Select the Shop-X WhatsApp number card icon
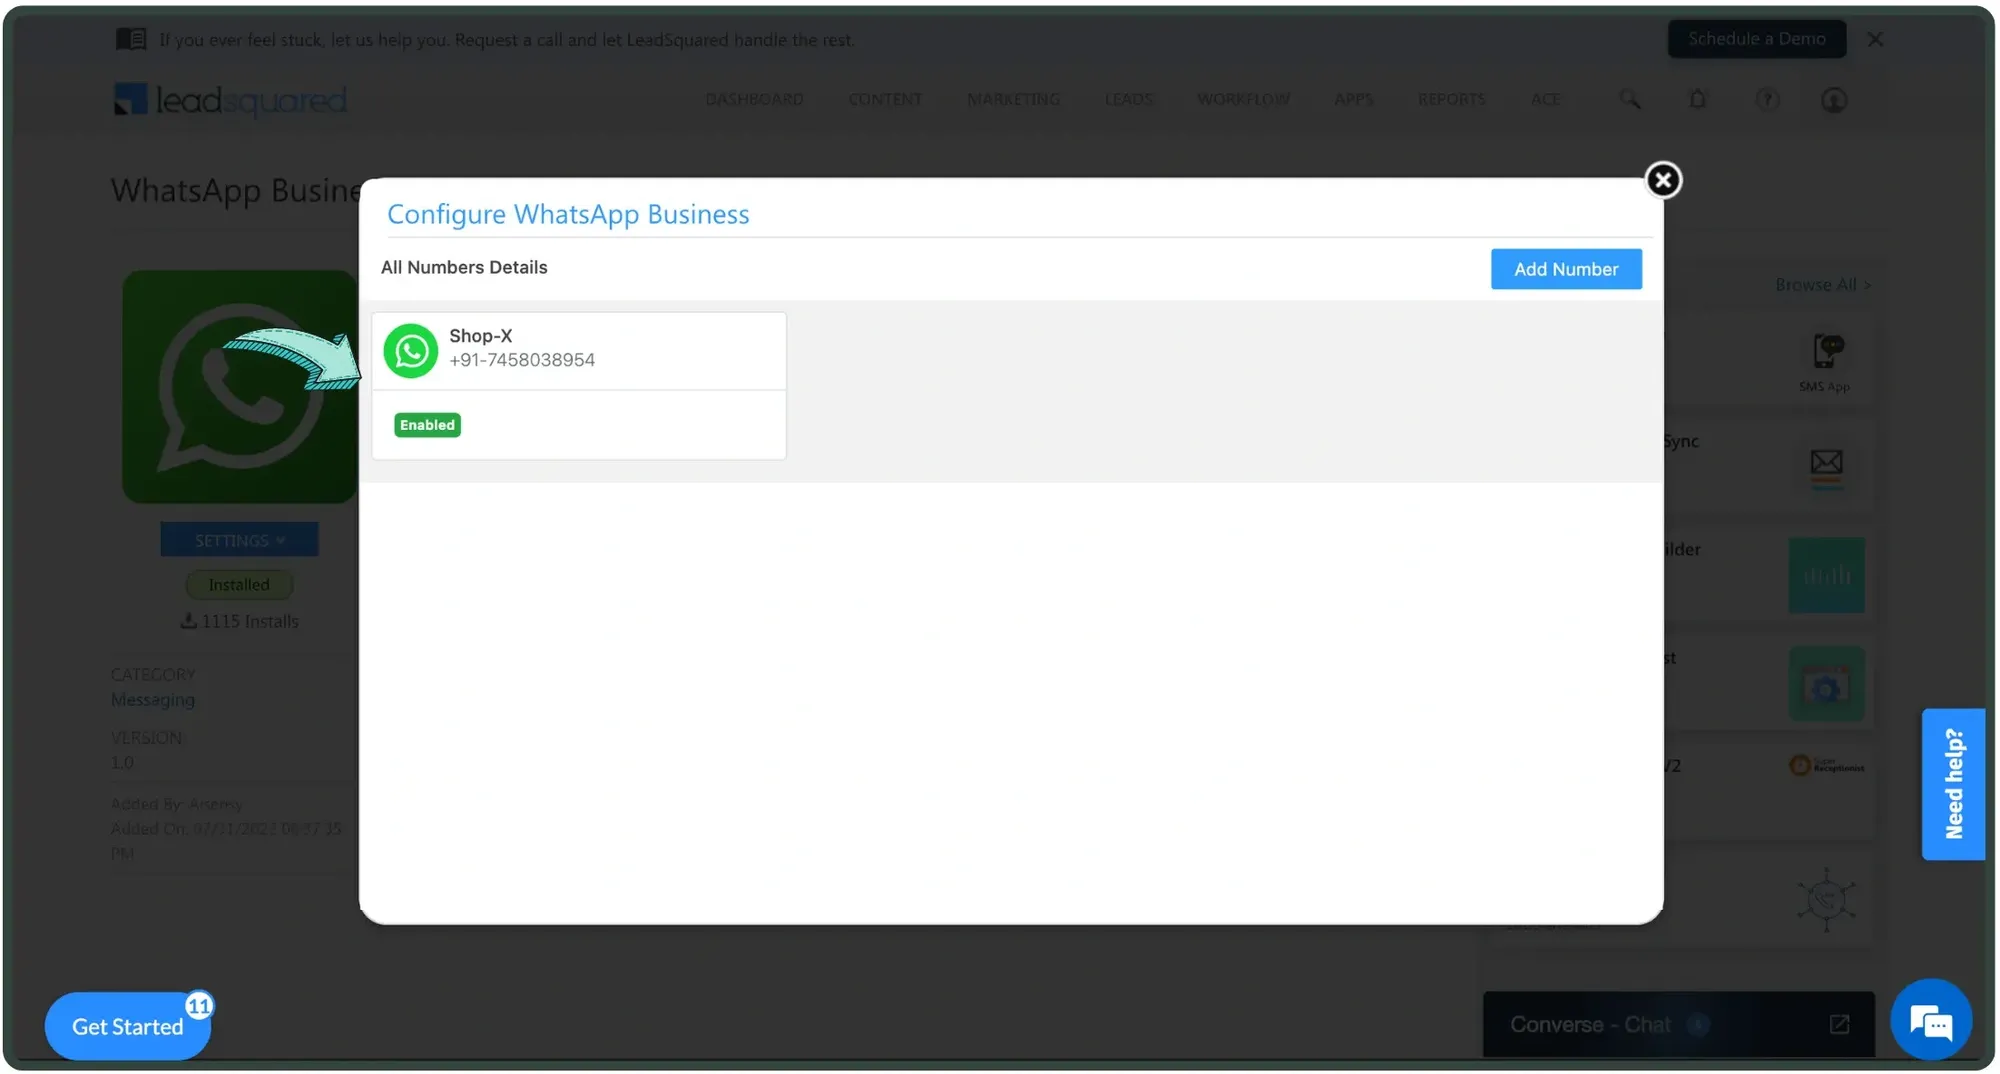The height and width of the screenshot is (1074, 2000). click(x=411, y=350)
